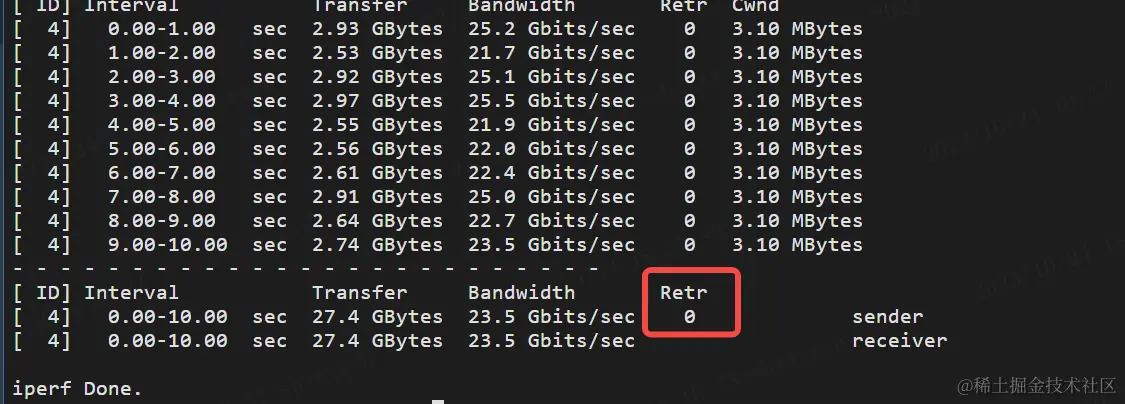Click the 9.00-10.00 interval text
The image size is (1125, 404).
(x=168, y=245)
